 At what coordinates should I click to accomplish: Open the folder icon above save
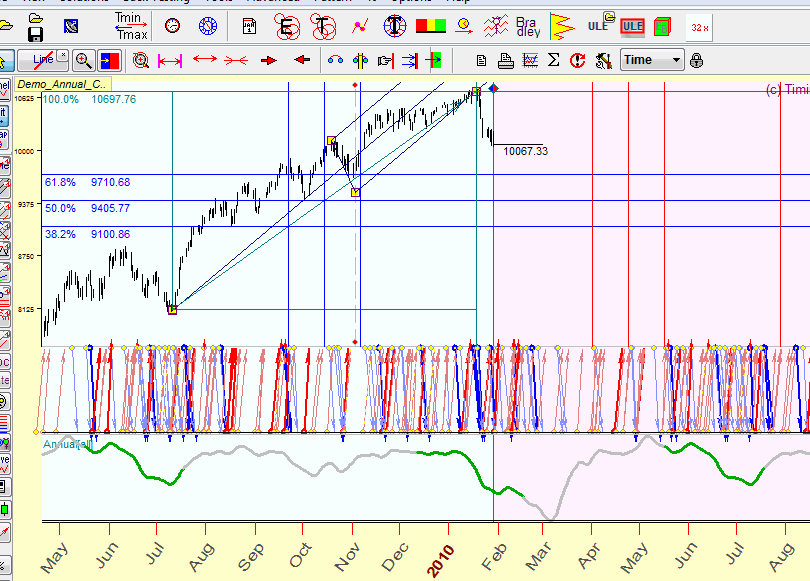(35, 18)
